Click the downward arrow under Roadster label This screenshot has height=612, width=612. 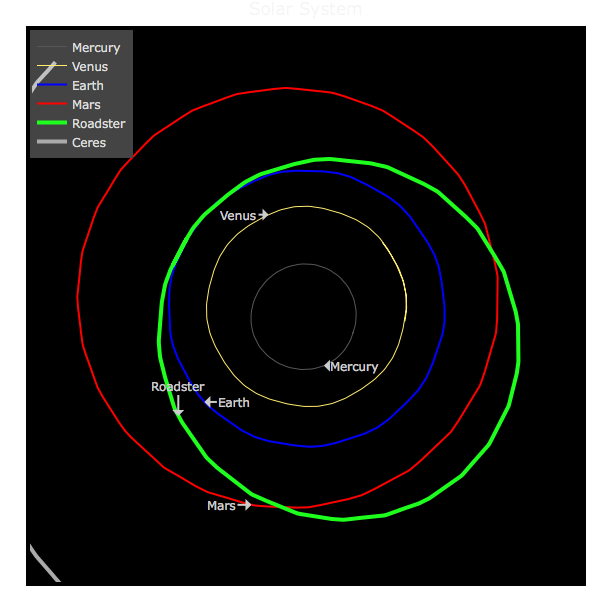[178, 406]
